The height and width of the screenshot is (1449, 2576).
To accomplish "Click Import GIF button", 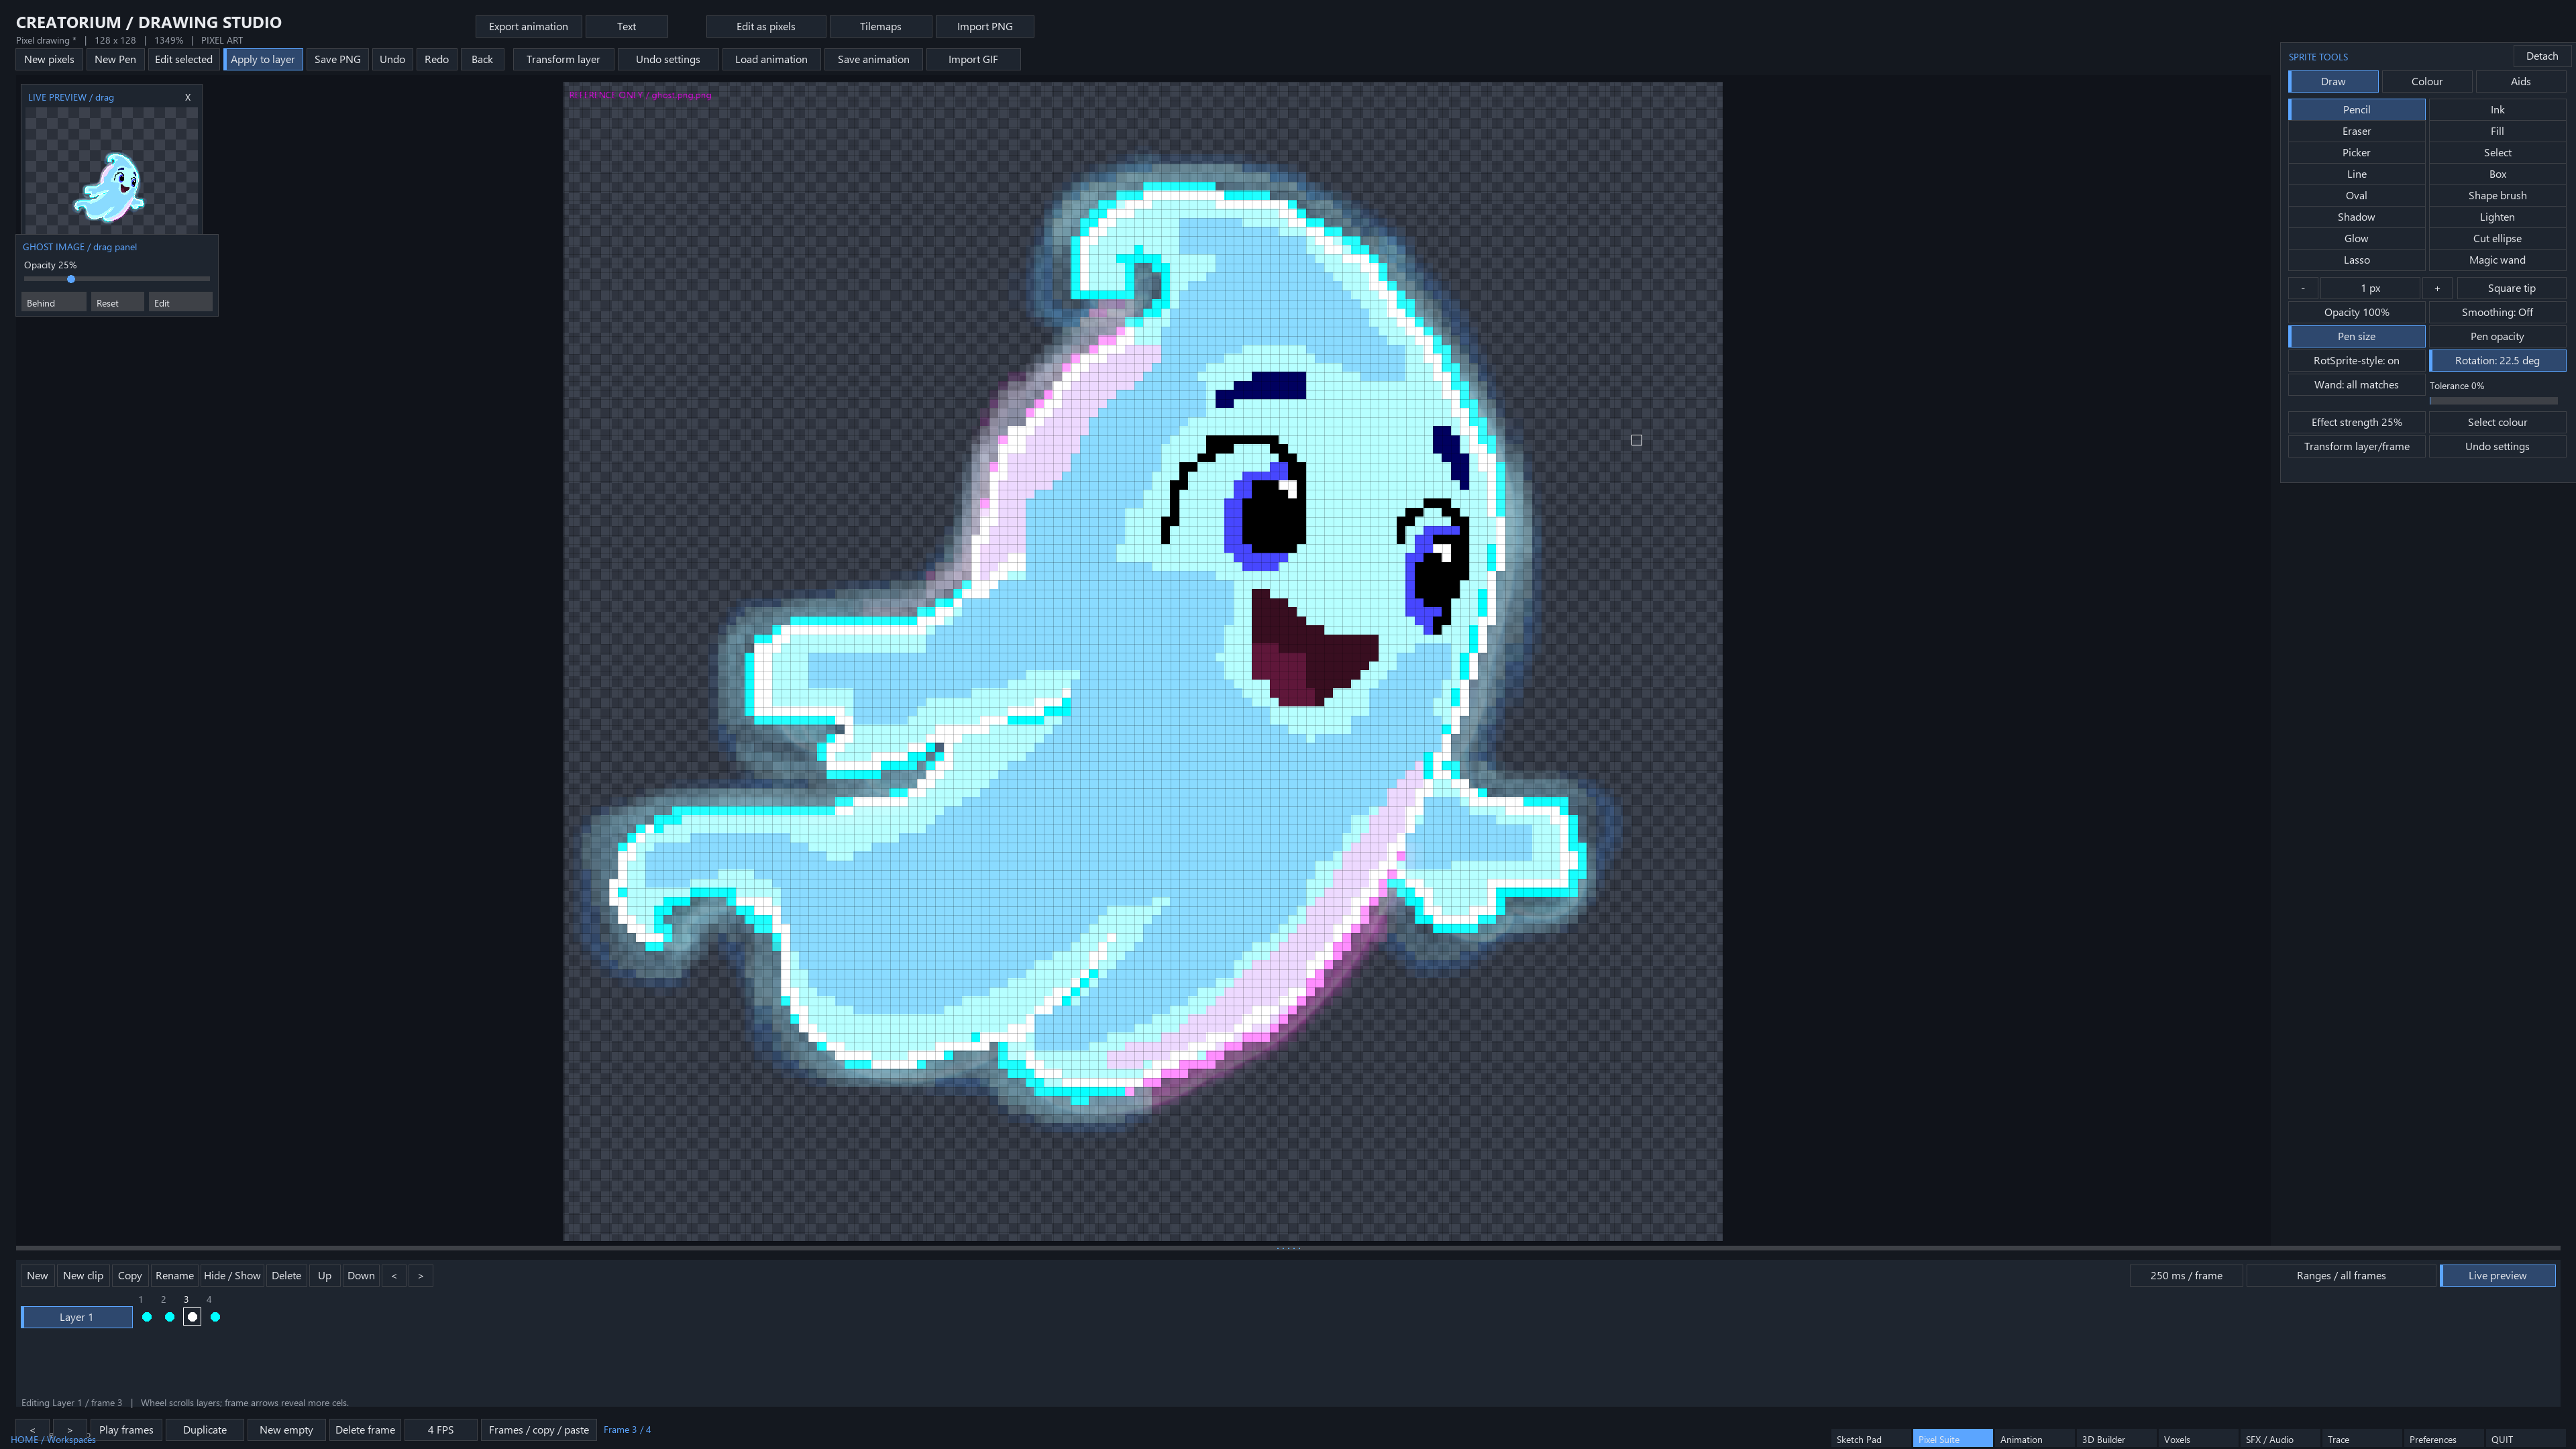I will coord(972,60).
